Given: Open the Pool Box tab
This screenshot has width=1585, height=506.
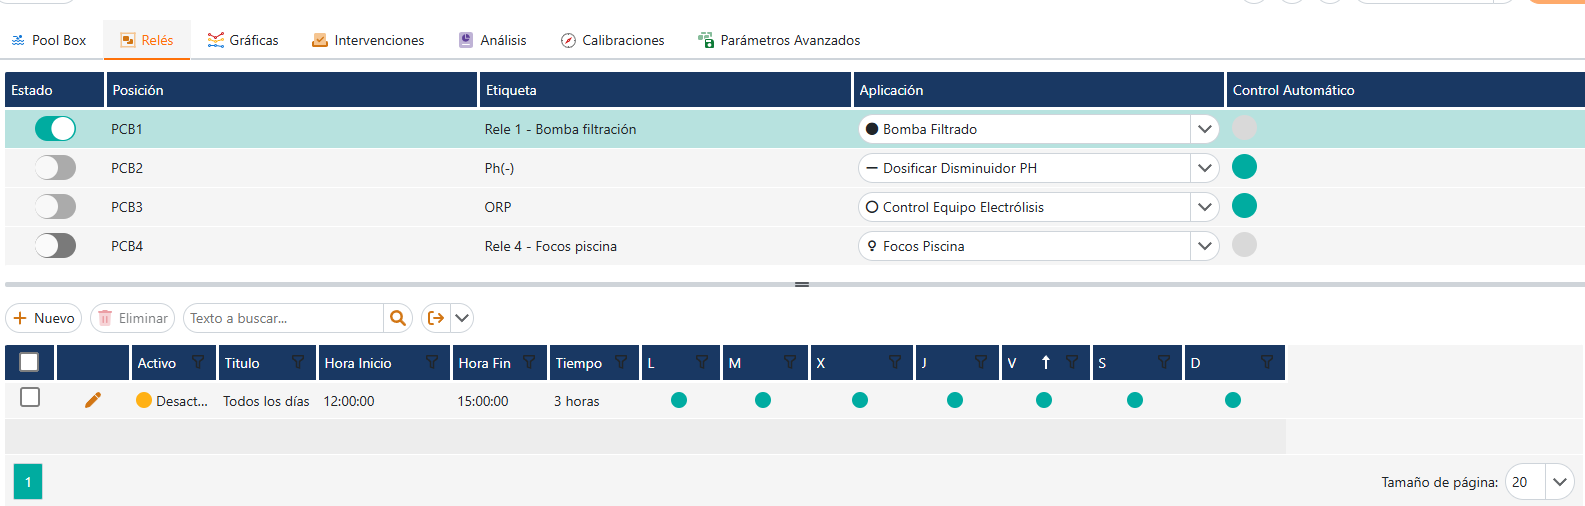Looking at the screenshot, I should tap(49, 40).
